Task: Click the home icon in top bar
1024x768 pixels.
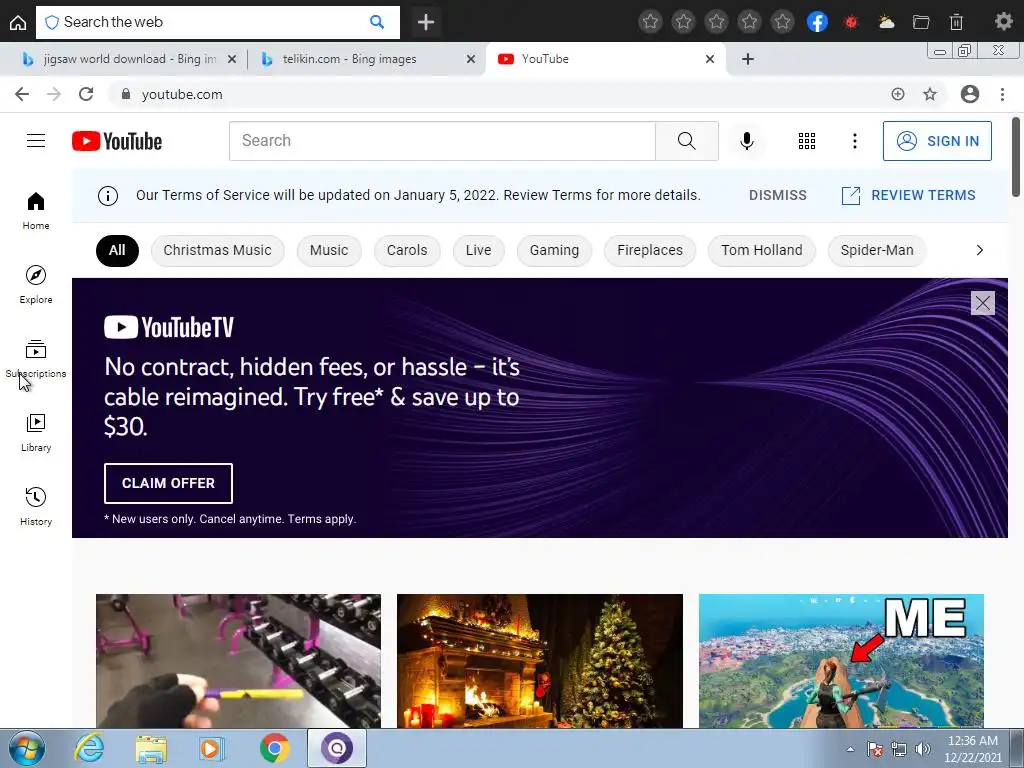Action: pyautogui.click(x=18, y=22)
